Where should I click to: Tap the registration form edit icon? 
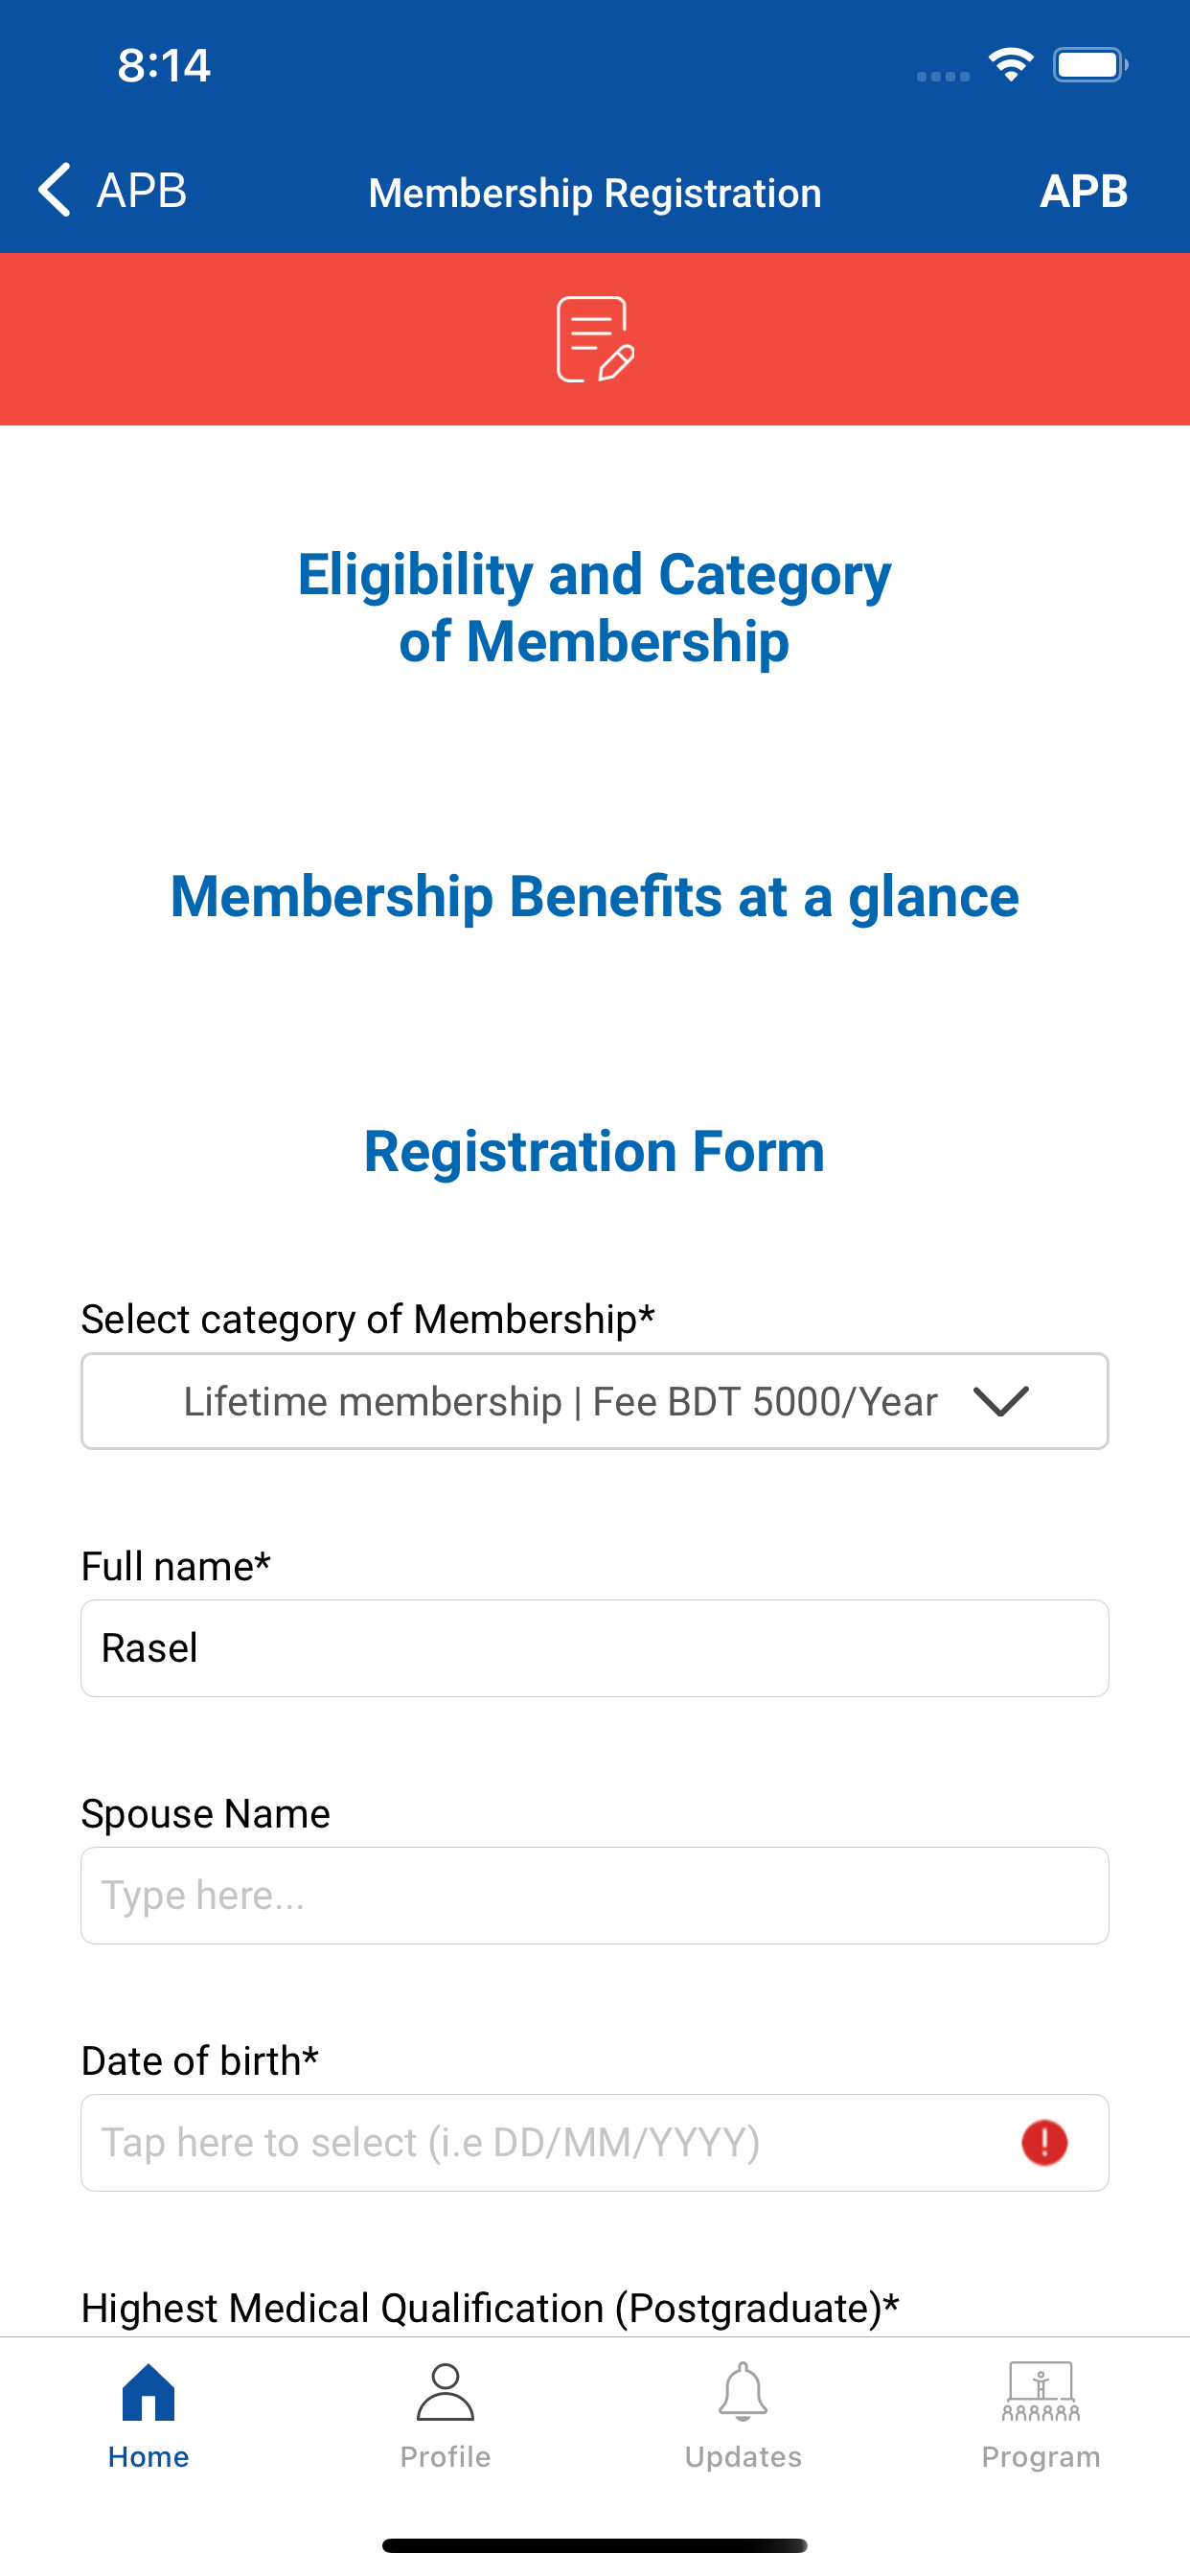595,339
